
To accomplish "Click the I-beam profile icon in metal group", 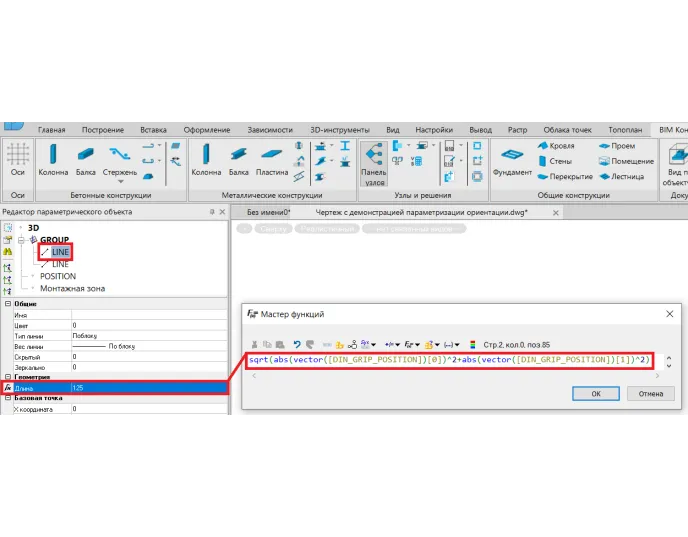I will (345, 146).
